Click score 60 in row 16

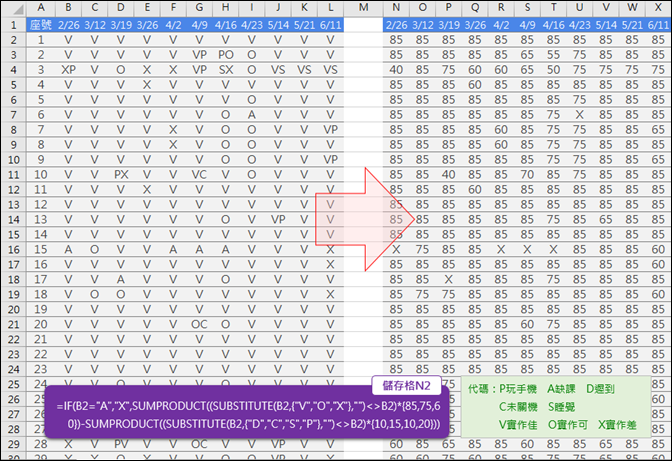pos(658,249)
